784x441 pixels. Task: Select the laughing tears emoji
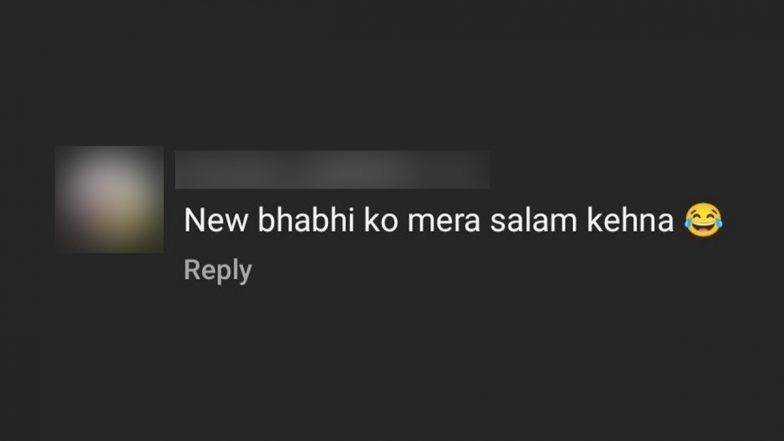tap(704, 220)
